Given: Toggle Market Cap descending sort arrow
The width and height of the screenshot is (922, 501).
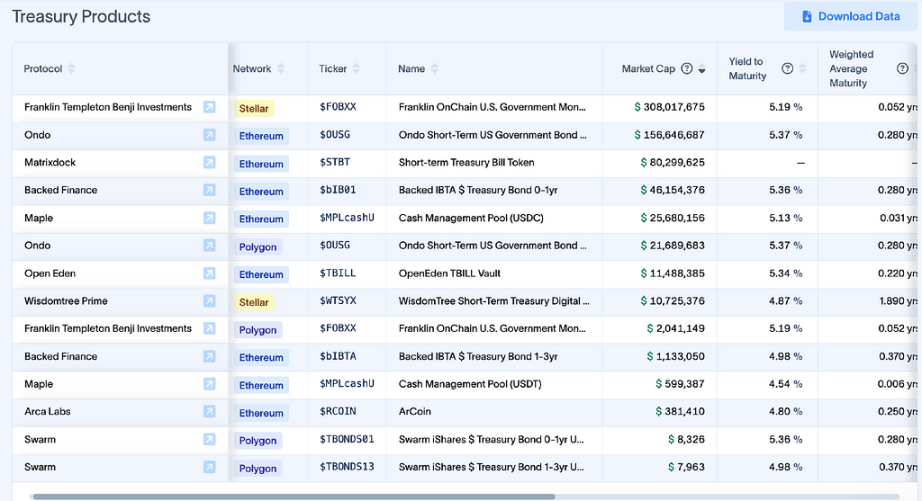Looking at the screenshot, I should [x=701, y=69].
